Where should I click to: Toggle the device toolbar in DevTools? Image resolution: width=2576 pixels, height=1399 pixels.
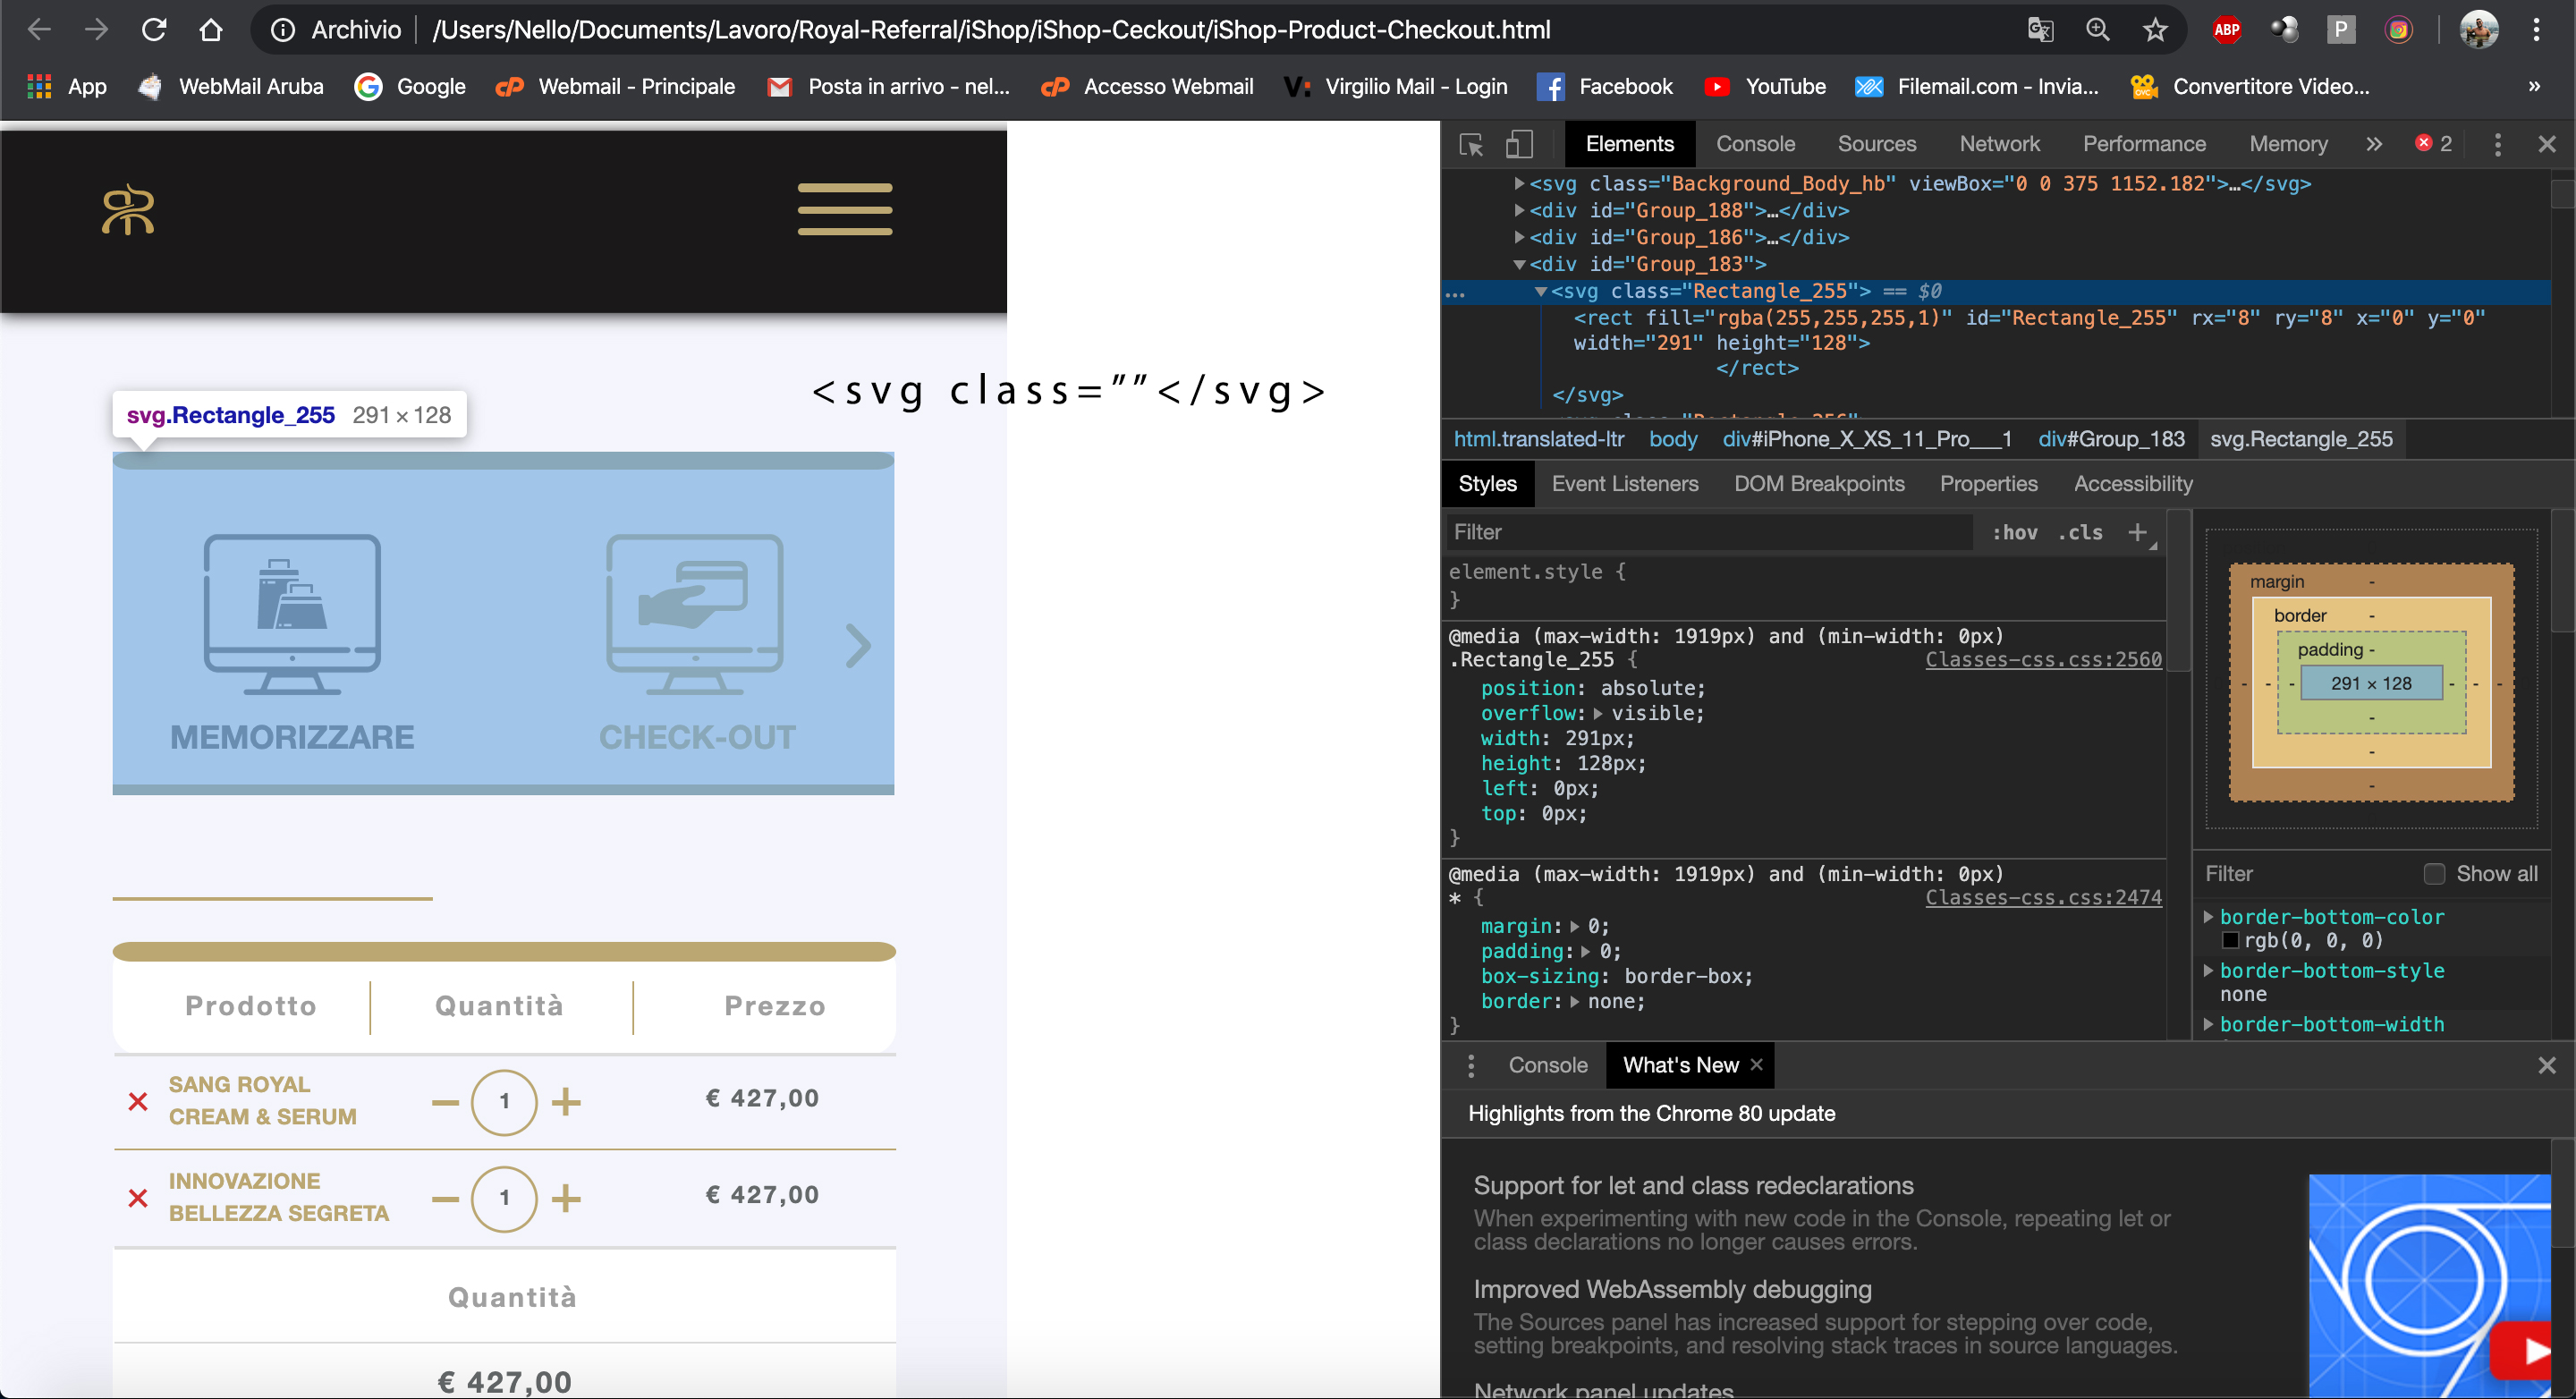pos(1519,144)
